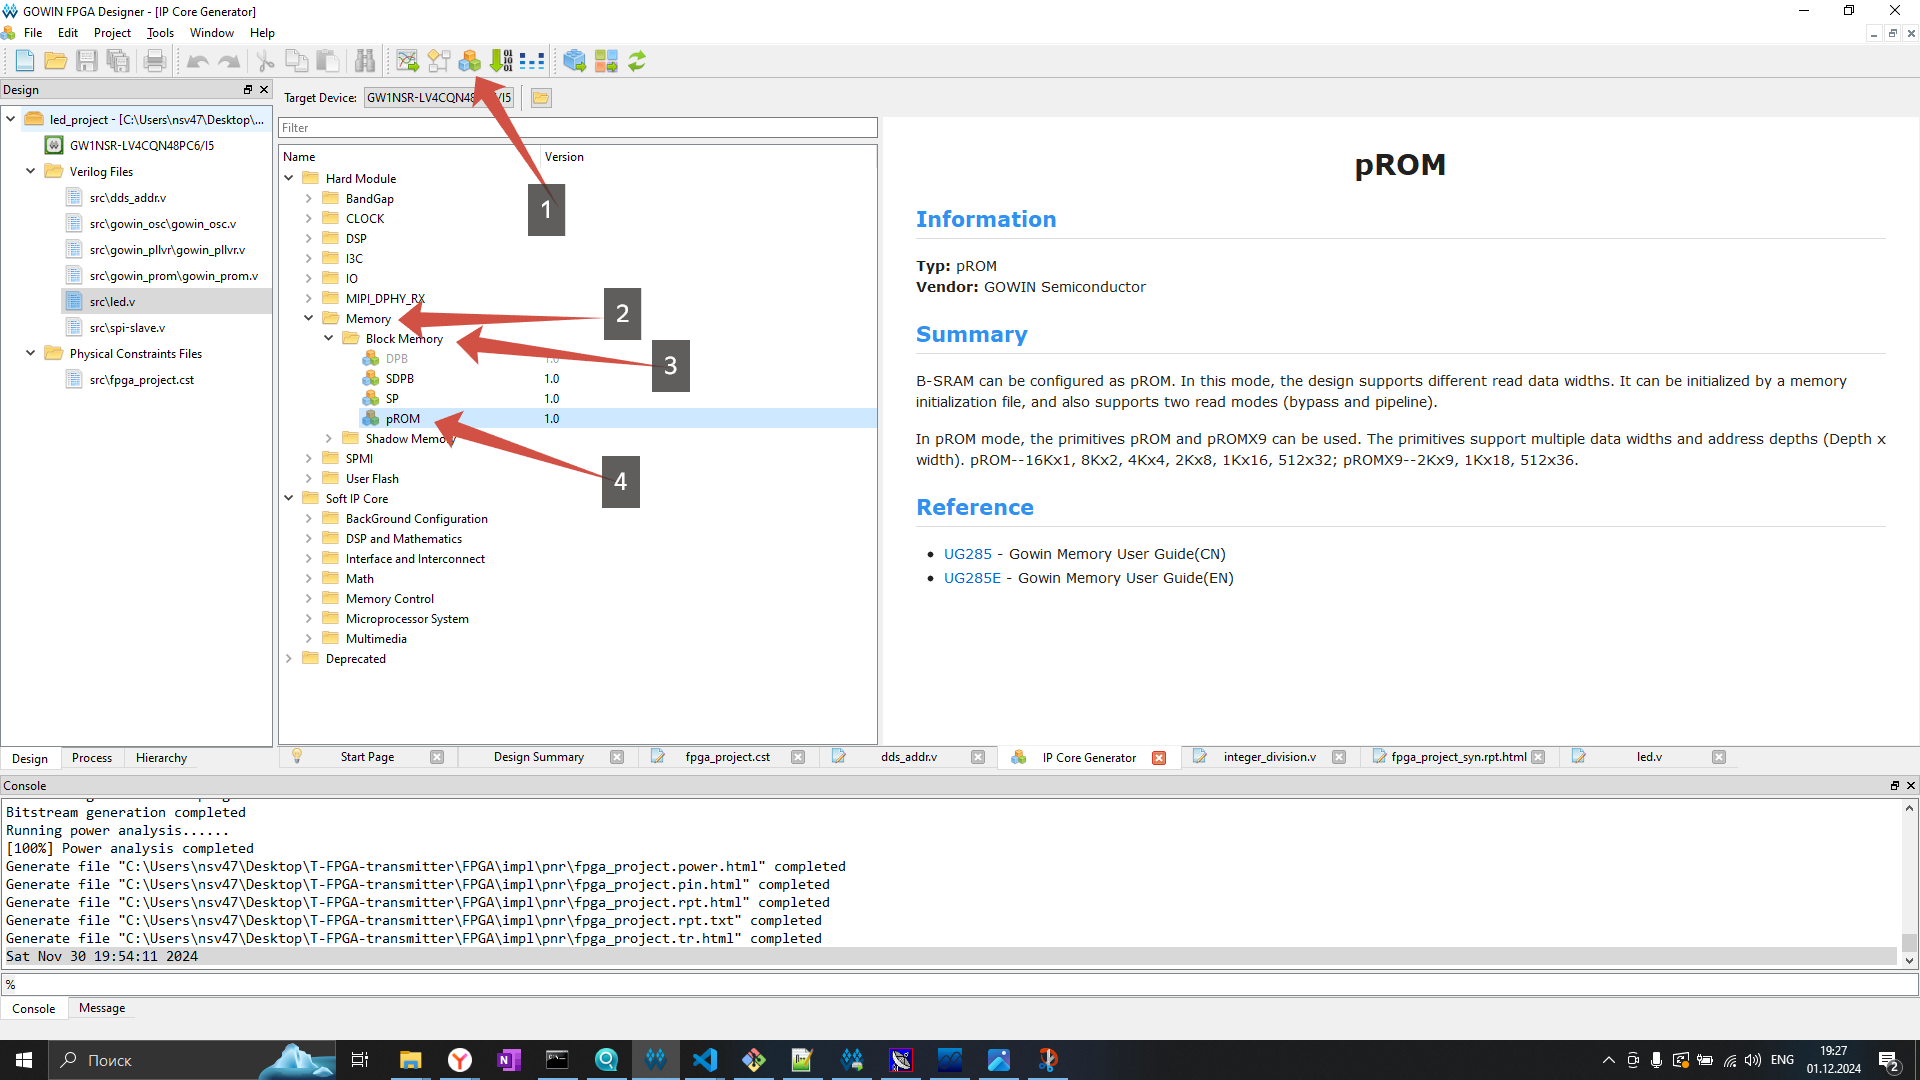Collapse the Block Memory tree node
The image size is (1920, 1080).
point(328,338)
